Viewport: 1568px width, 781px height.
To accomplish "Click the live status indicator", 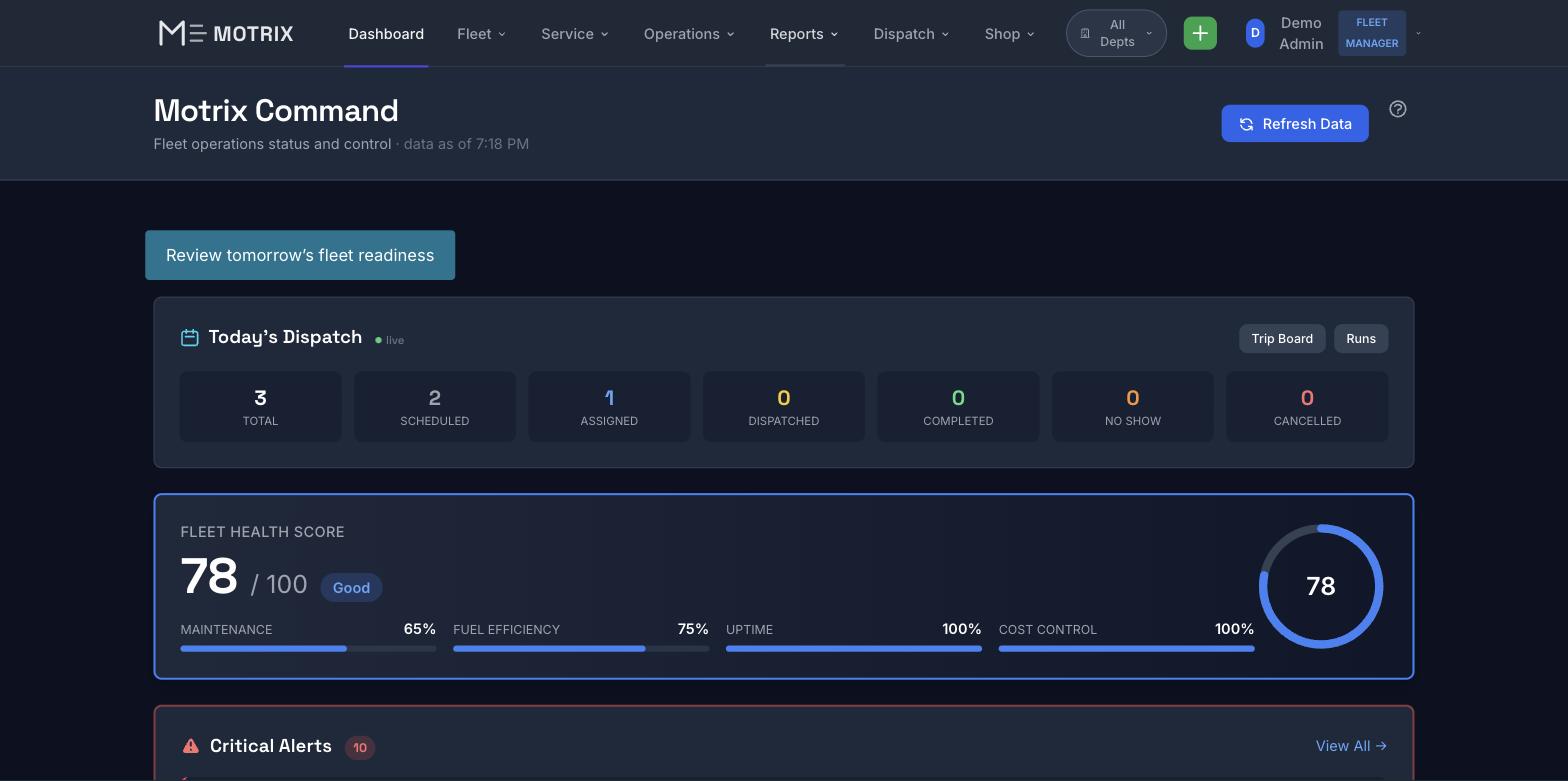I will pyautogui.click(x=390, y=340).
